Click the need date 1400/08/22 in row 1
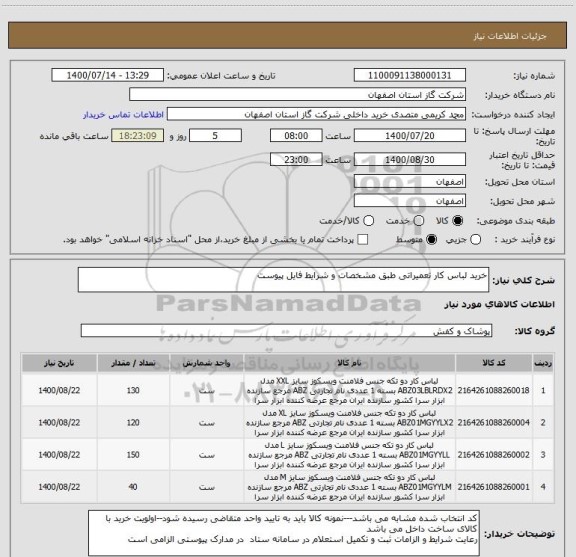 [x=59, y=390]
